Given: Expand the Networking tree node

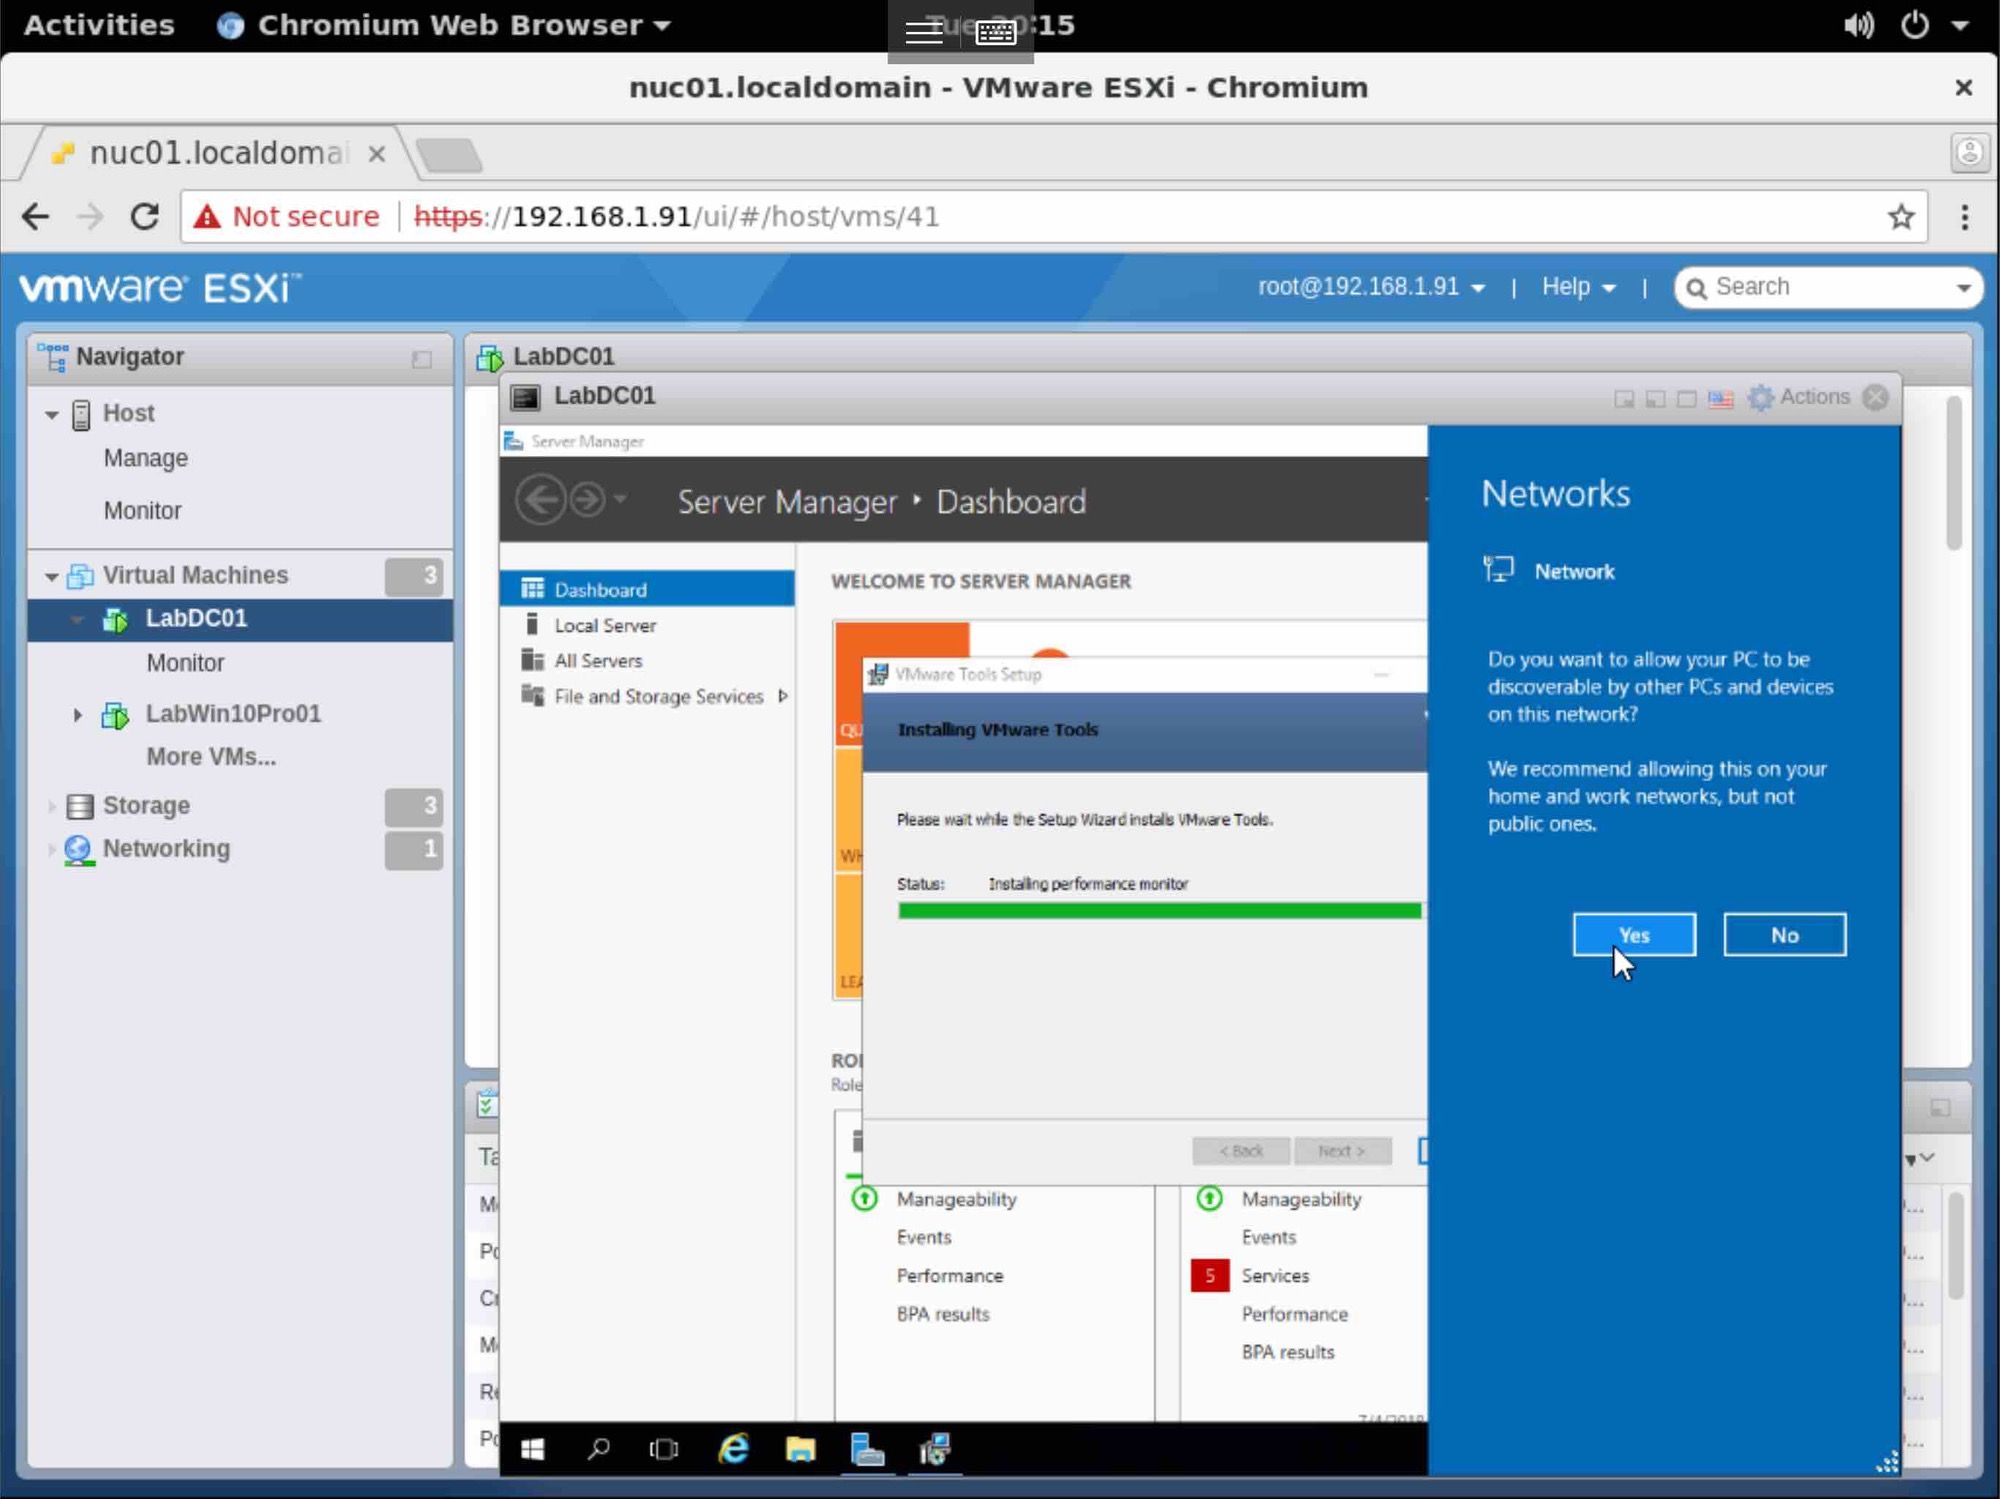Looking at the screenshot, I should coord(51,849).
